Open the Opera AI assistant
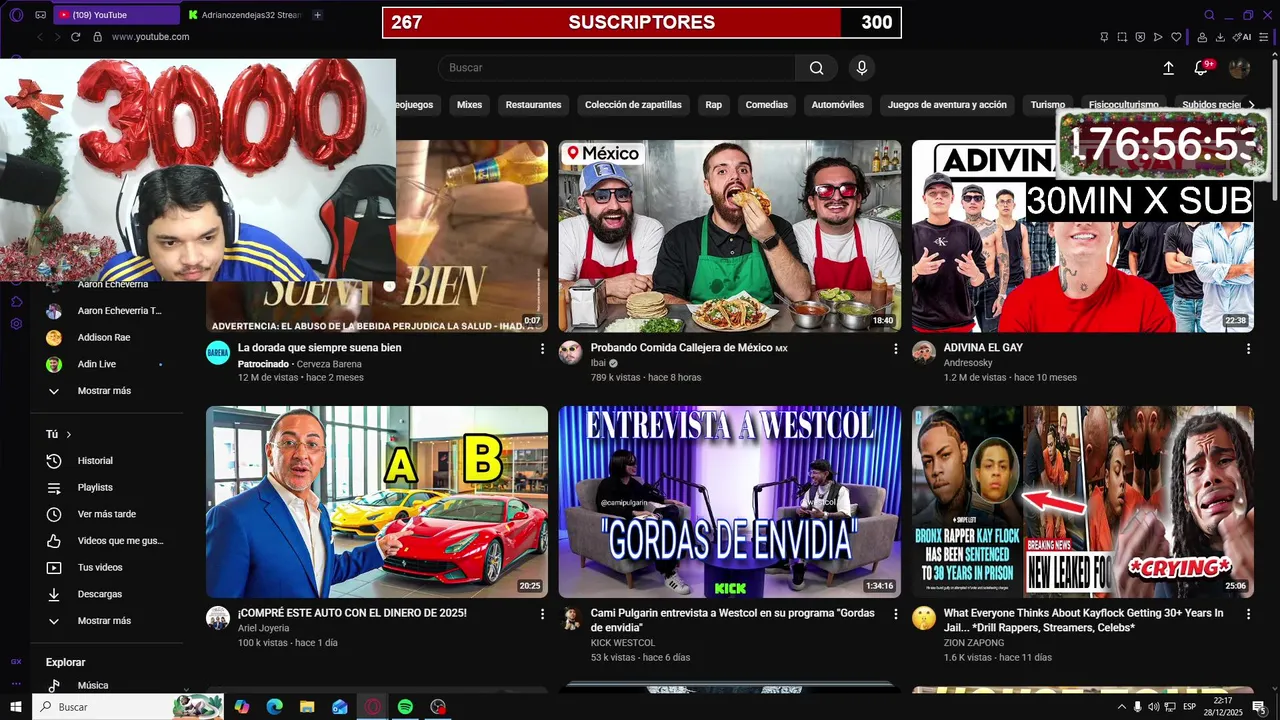Image resolution: width=1280 pixels, height=720 pixels. pos(1243,37)
